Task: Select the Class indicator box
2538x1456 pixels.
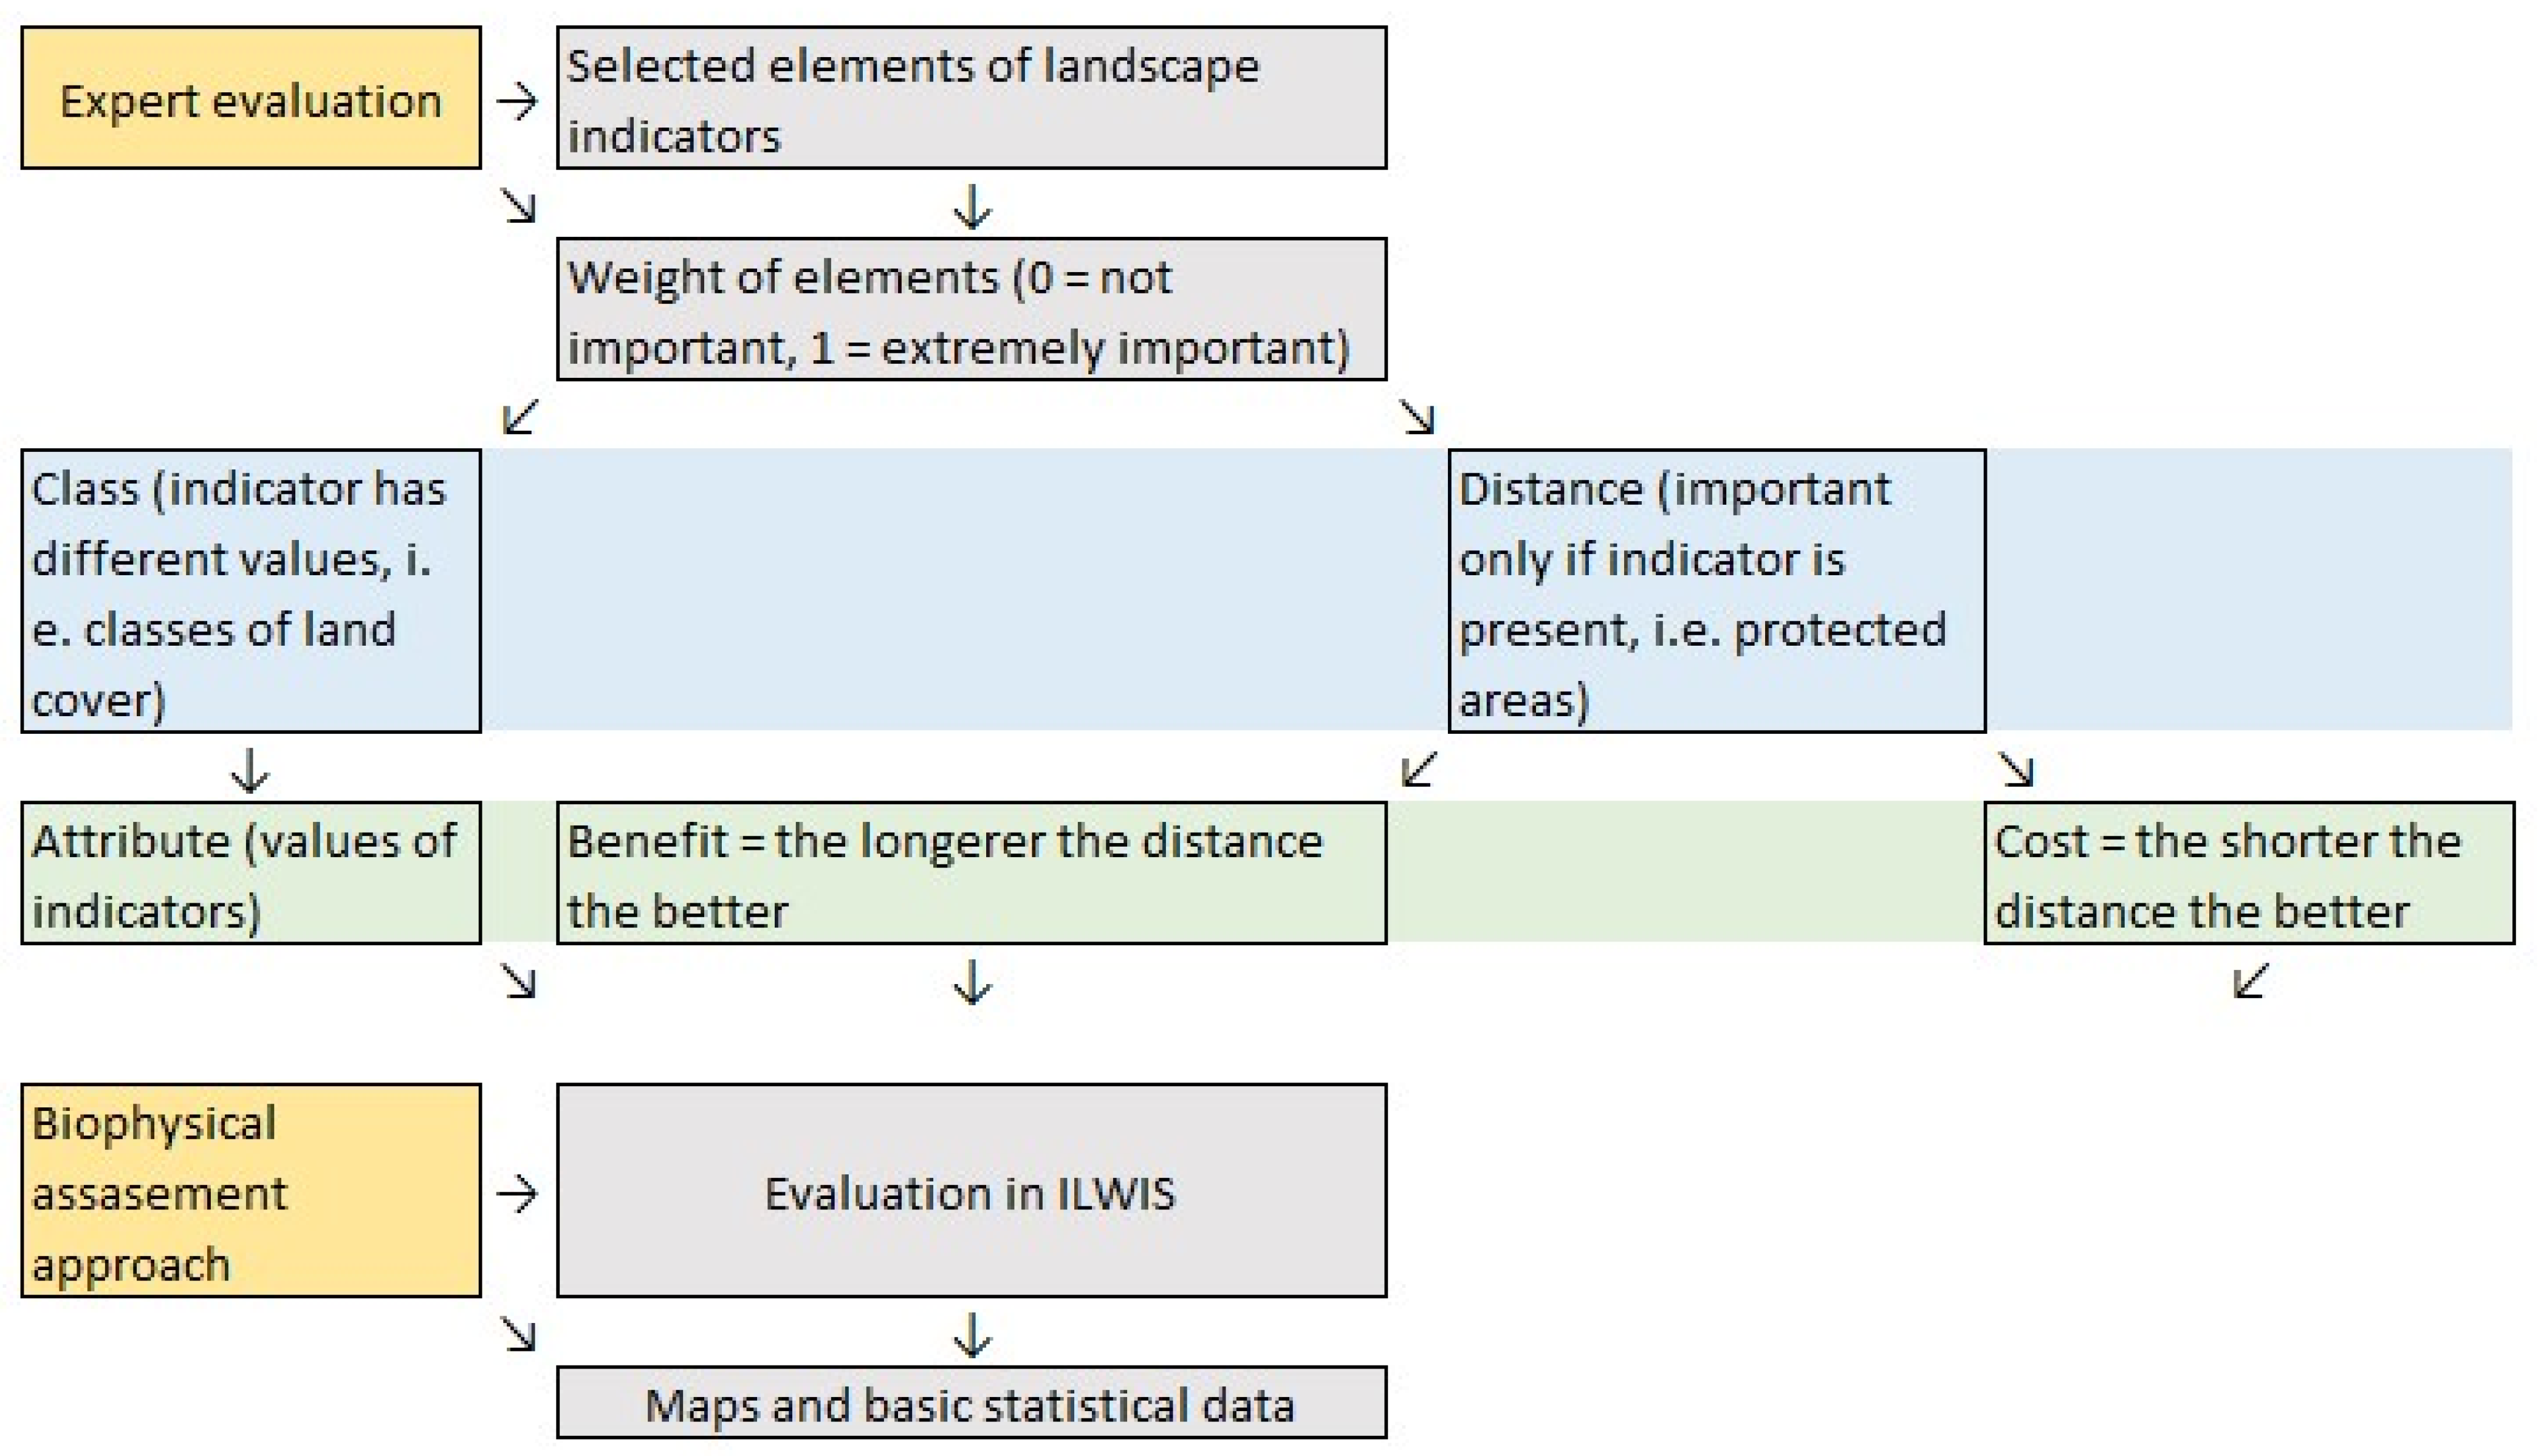Action: [x=251, y=591]
